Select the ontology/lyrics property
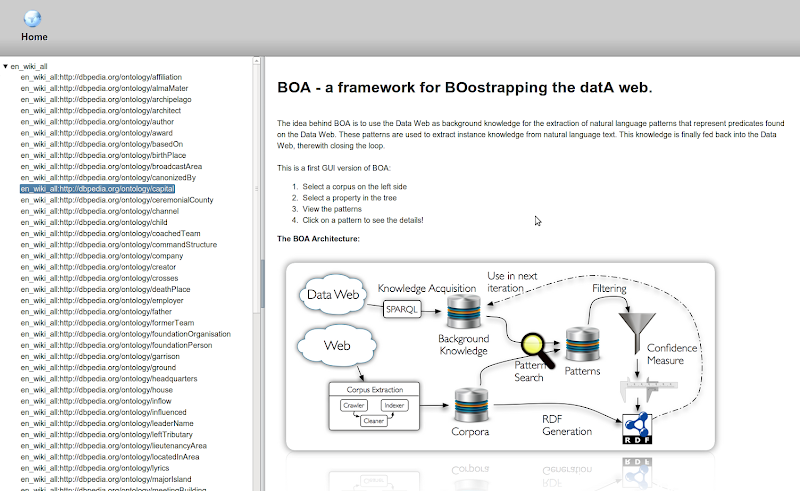The height and width of the screenshot is (491, 800). coord(95,469)
